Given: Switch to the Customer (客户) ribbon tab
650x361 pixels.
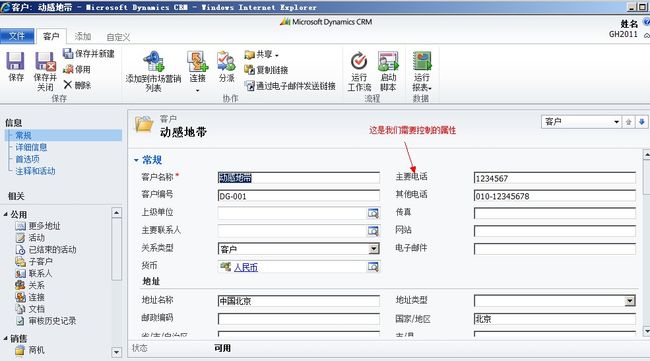Looking at the screenshot, I should point(51,36).
